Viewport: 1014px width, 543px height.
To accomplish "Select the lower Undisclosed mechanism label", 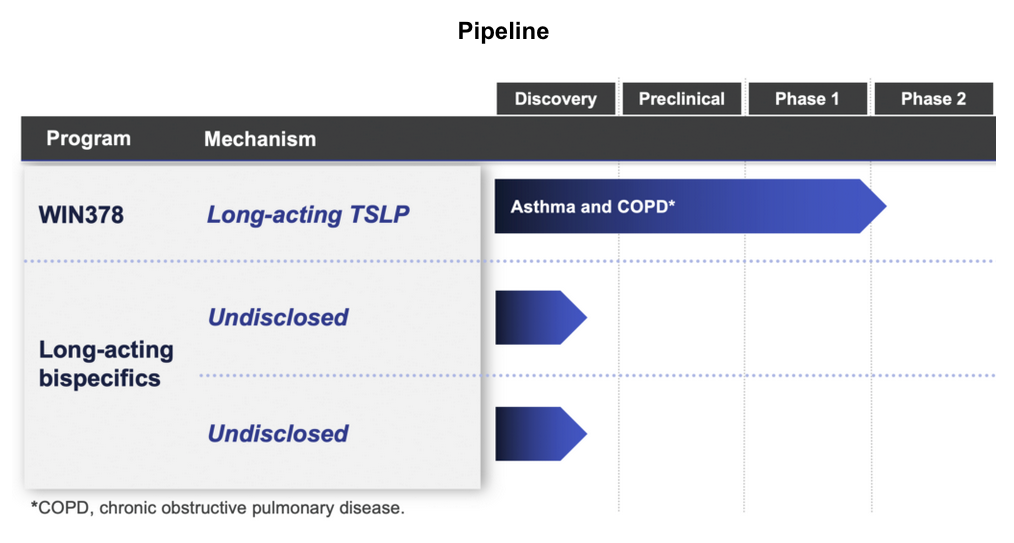I will (x=278, y=433).
